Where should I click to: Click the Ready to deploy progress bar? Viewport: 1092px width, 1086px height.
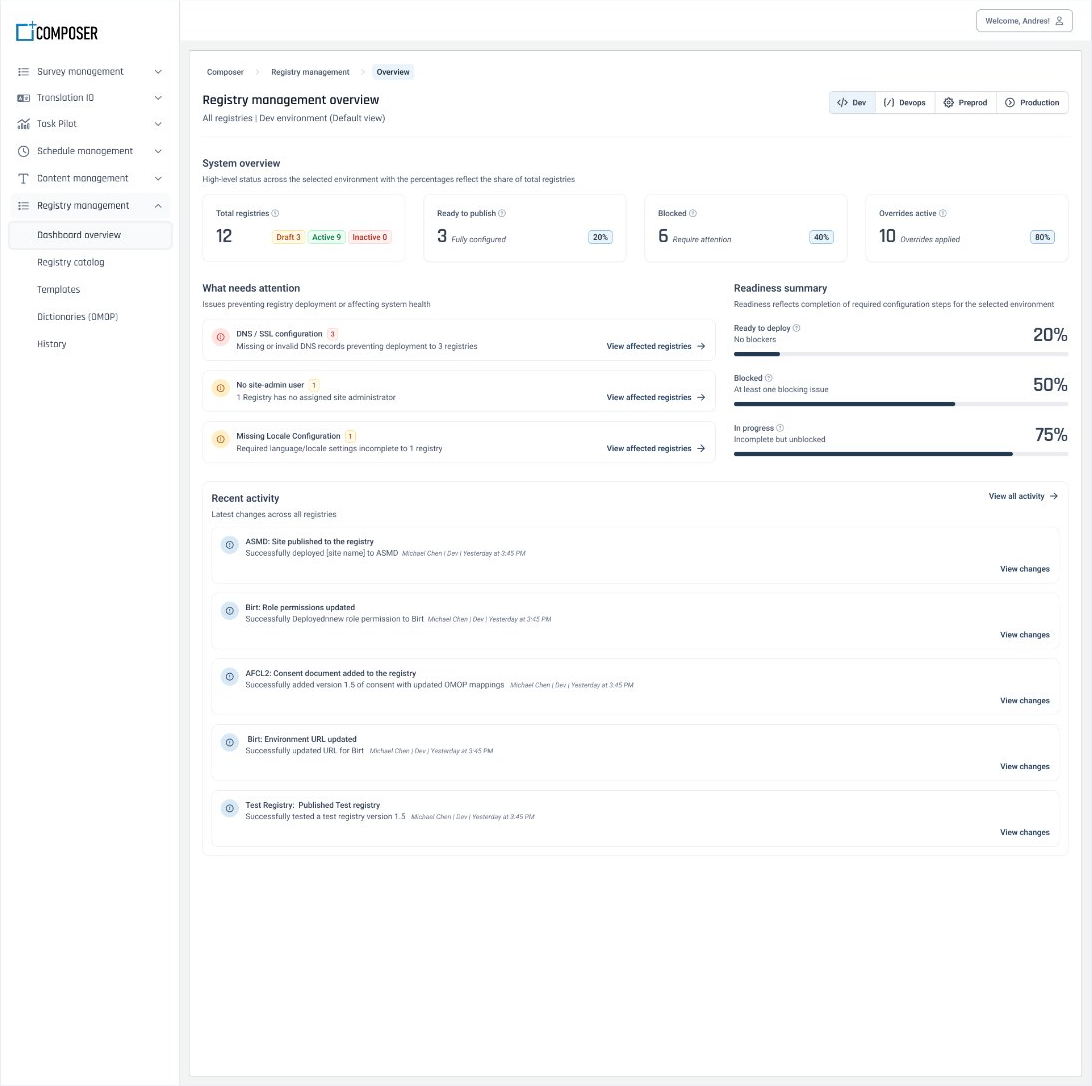[900, 355]
